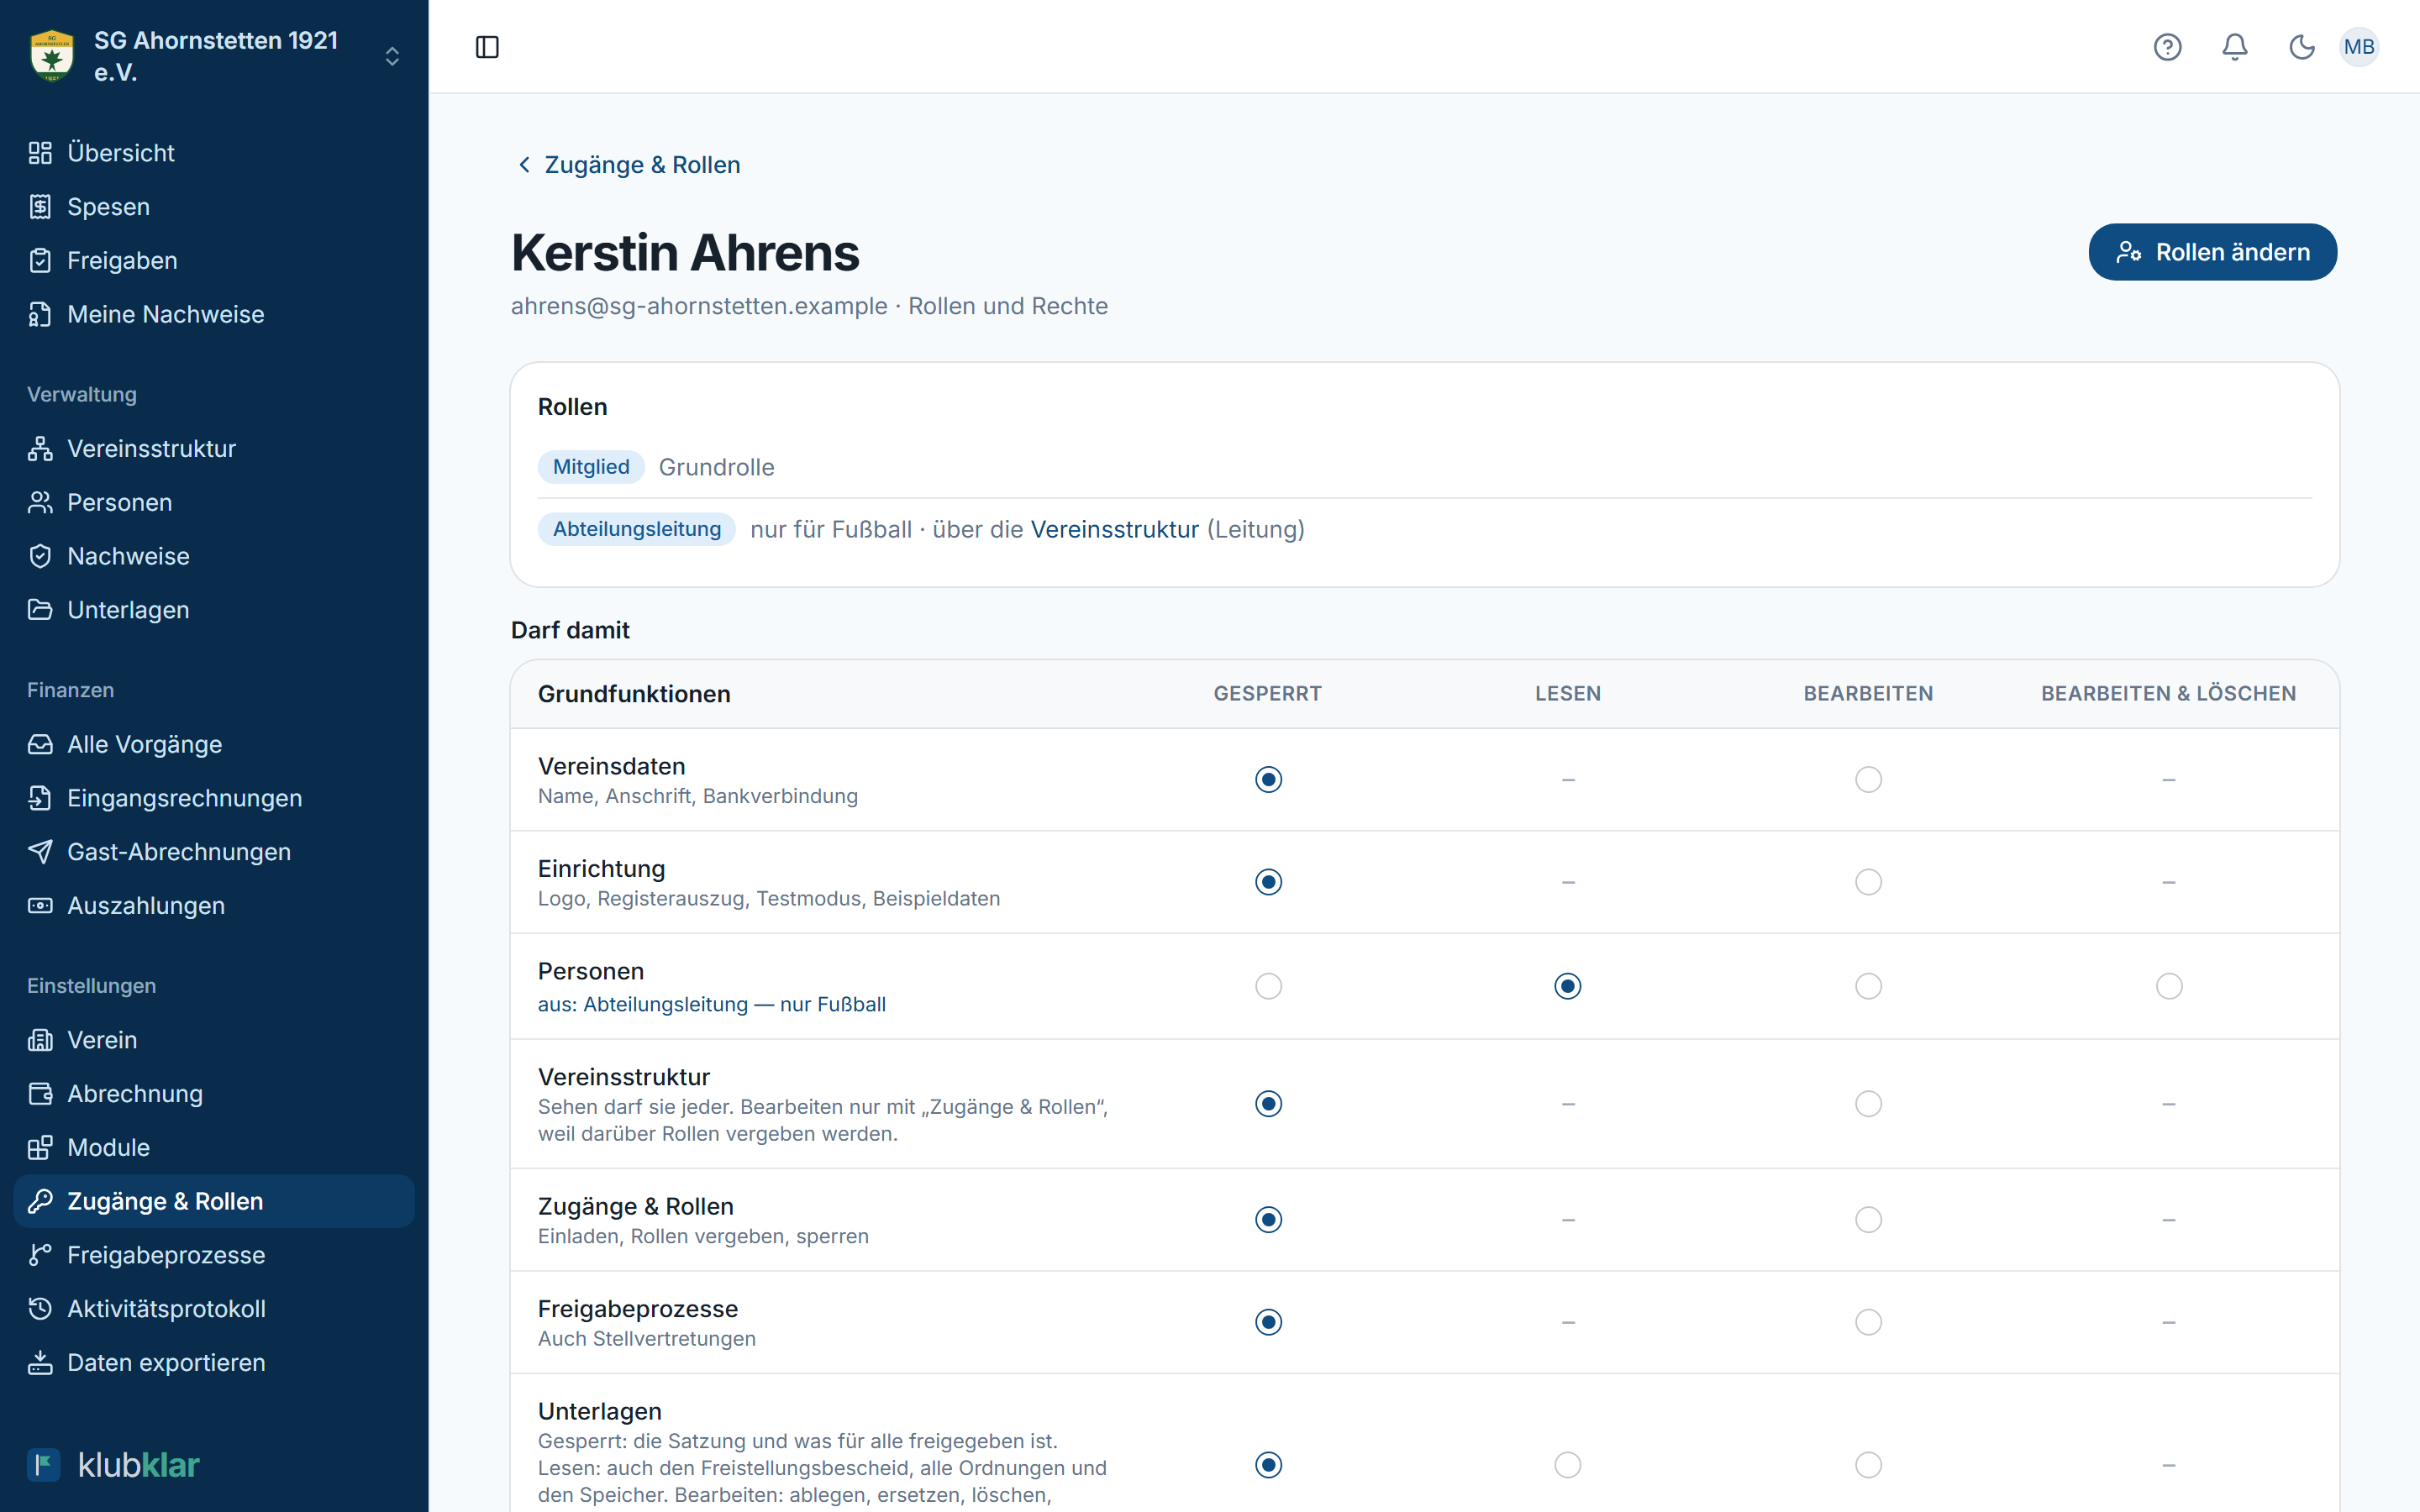Click the Grundfunktionen table heading
Viewport: 2420px width, 1512px height.
pos(634,694)
